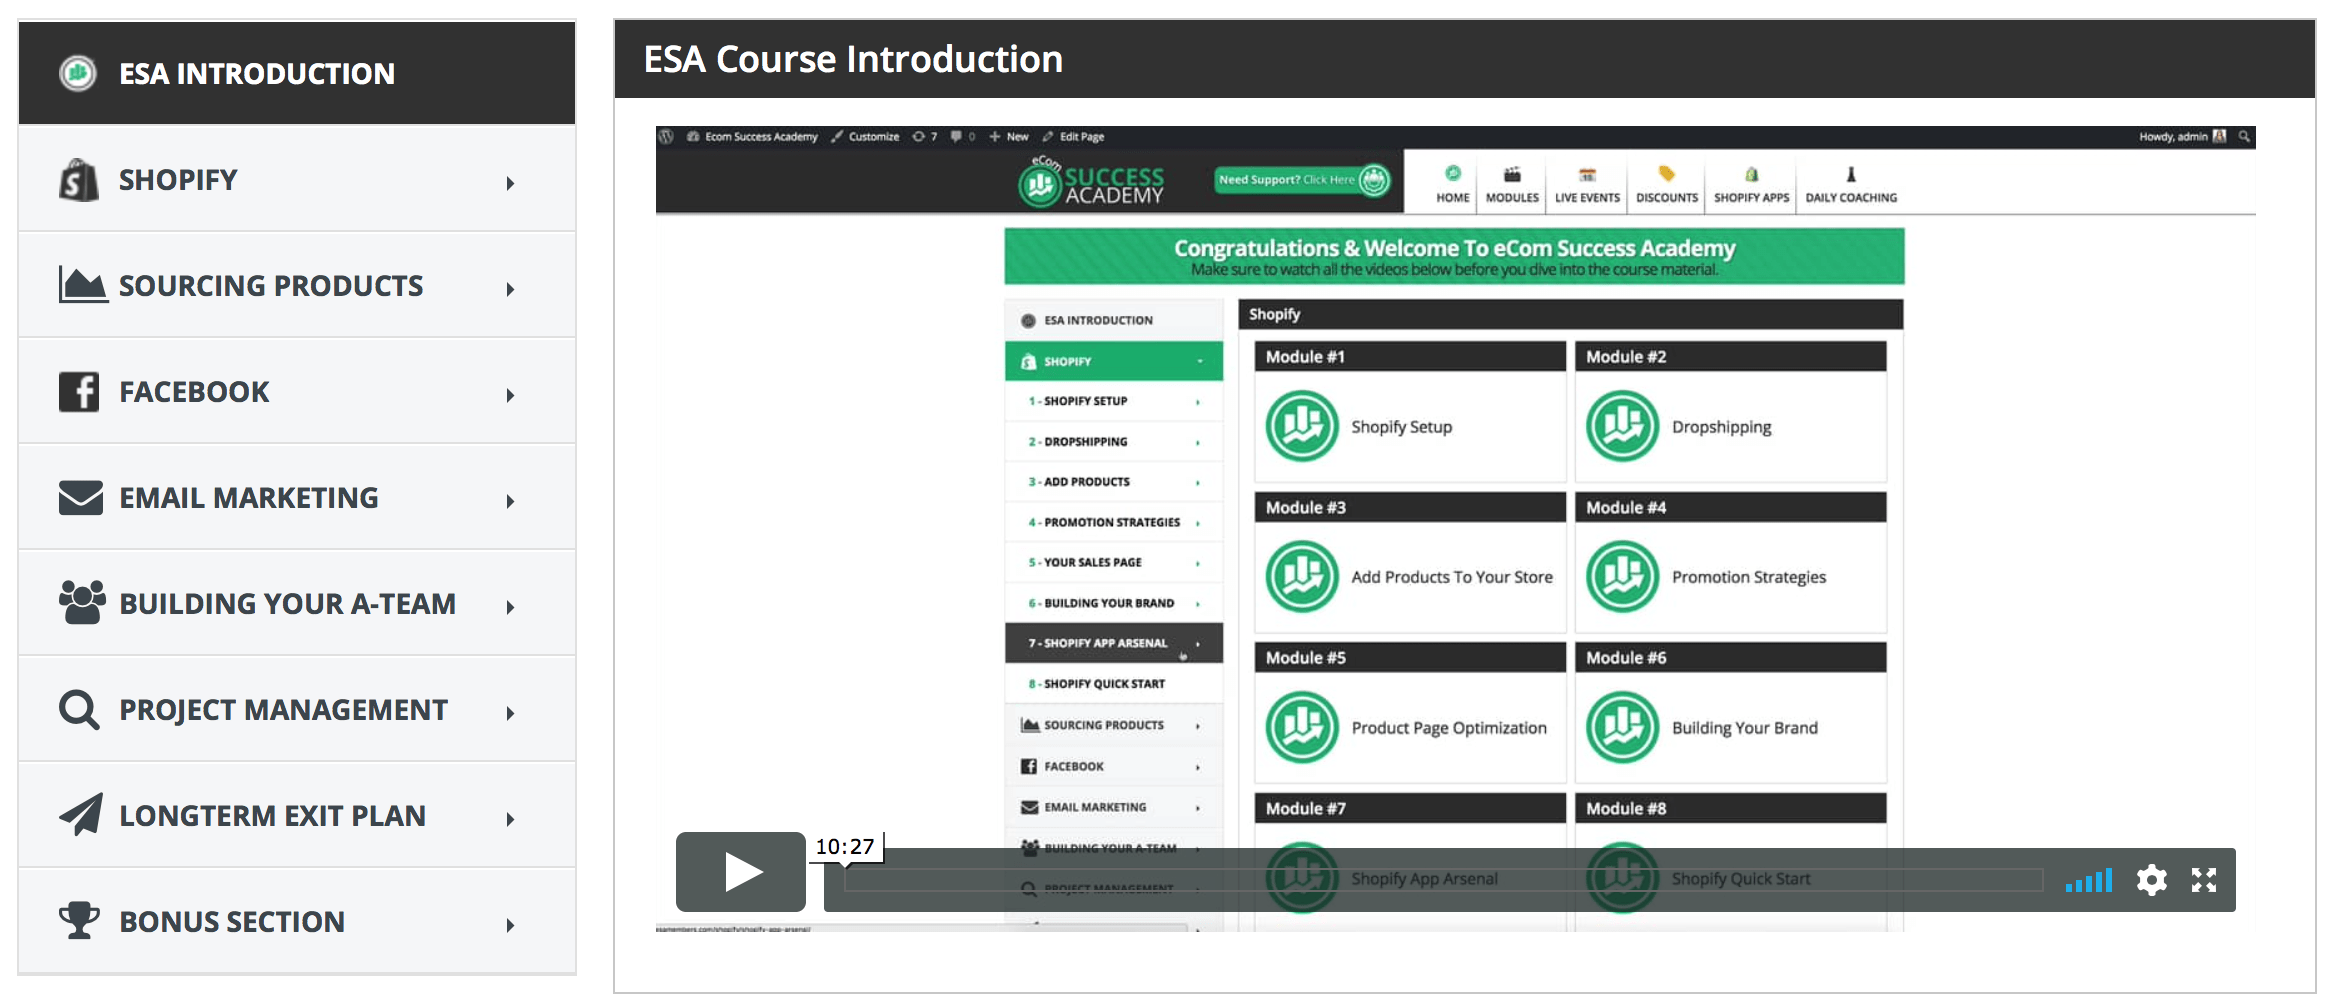This screenshot has height=1008, width=2334.
Task: Expand the Facebook section arrow
Action: tap(510, 396)
